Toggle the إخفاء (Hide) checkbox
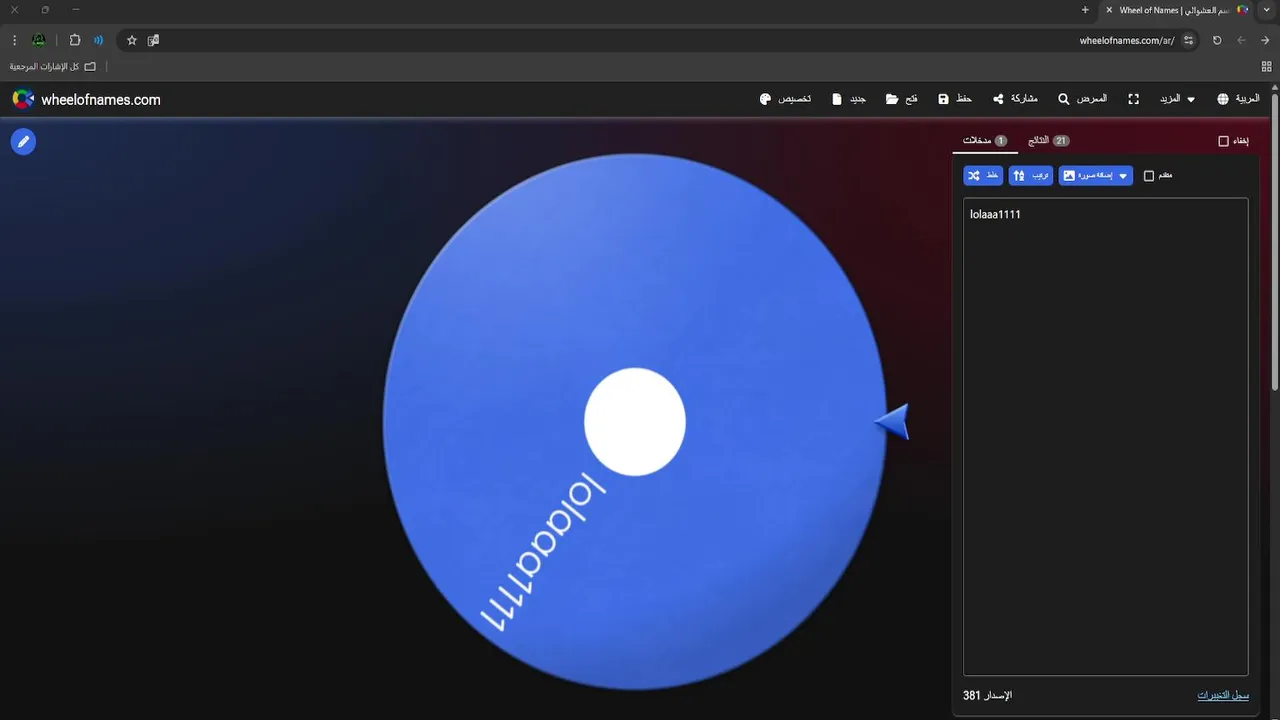 [1223, 141]
